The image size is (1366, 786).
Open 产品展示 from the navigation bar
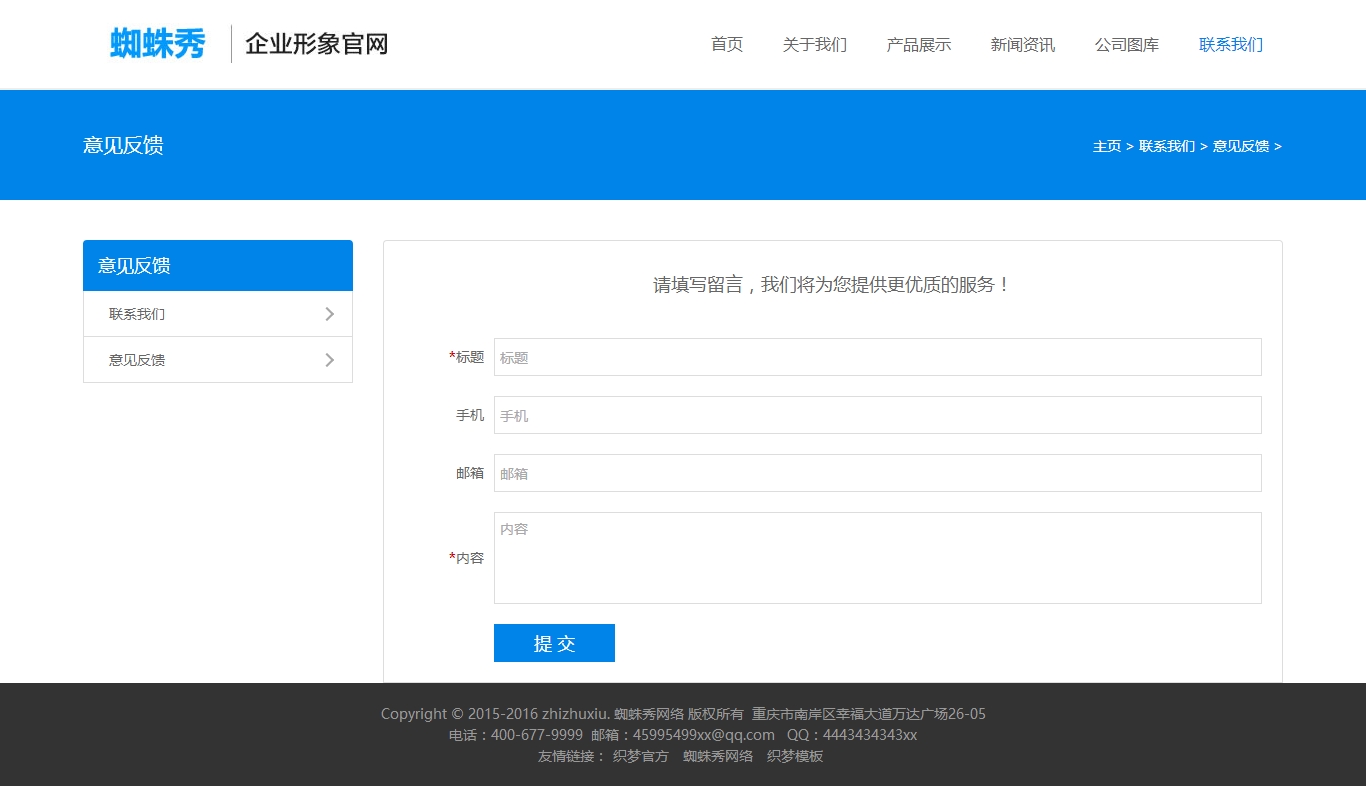(918, 45)
